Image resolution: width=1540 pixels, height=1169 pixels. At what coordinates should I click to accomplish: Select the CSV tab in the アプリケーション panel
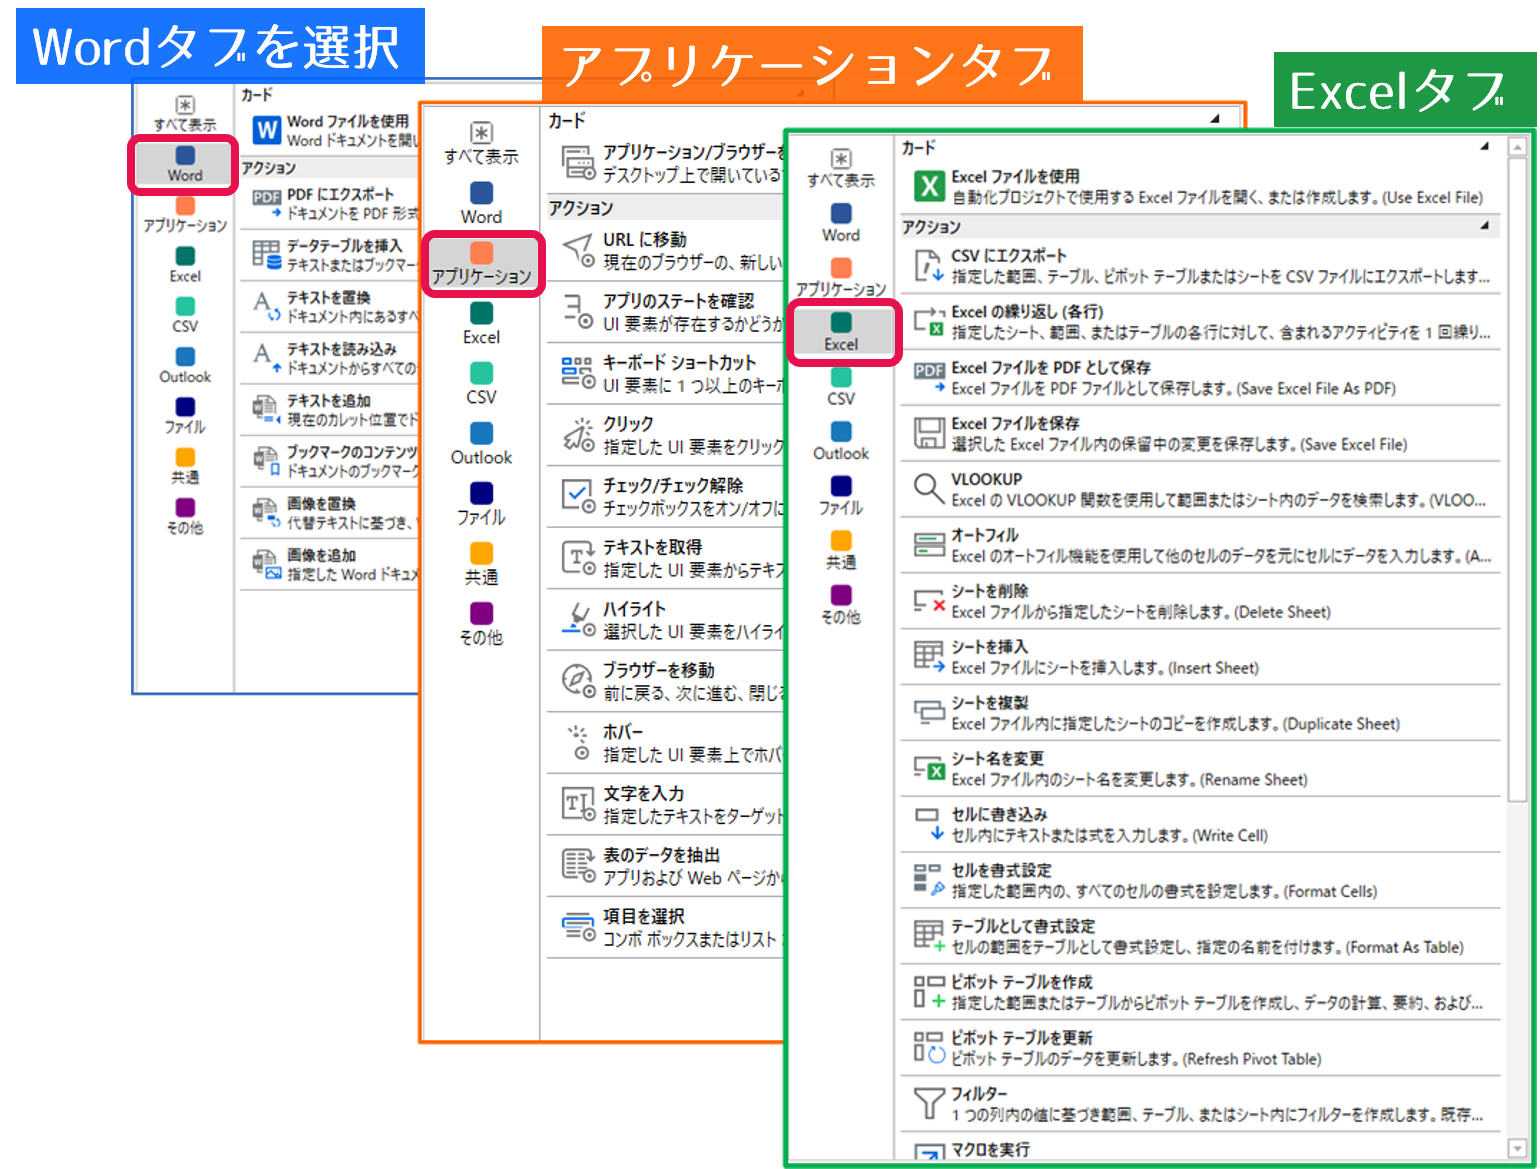pyautogui.click(x=482, y=384)
